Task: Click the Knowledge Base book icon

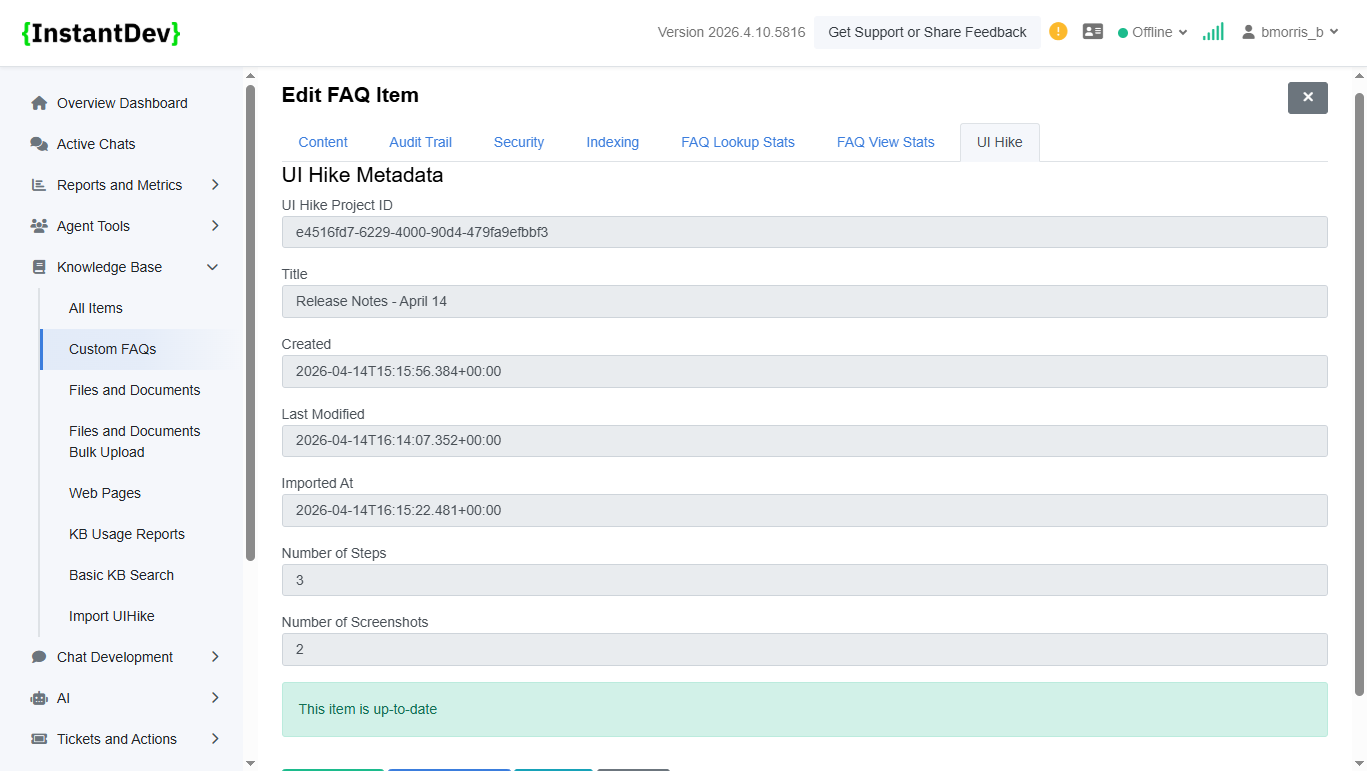Action: click(x=38, y=266)
